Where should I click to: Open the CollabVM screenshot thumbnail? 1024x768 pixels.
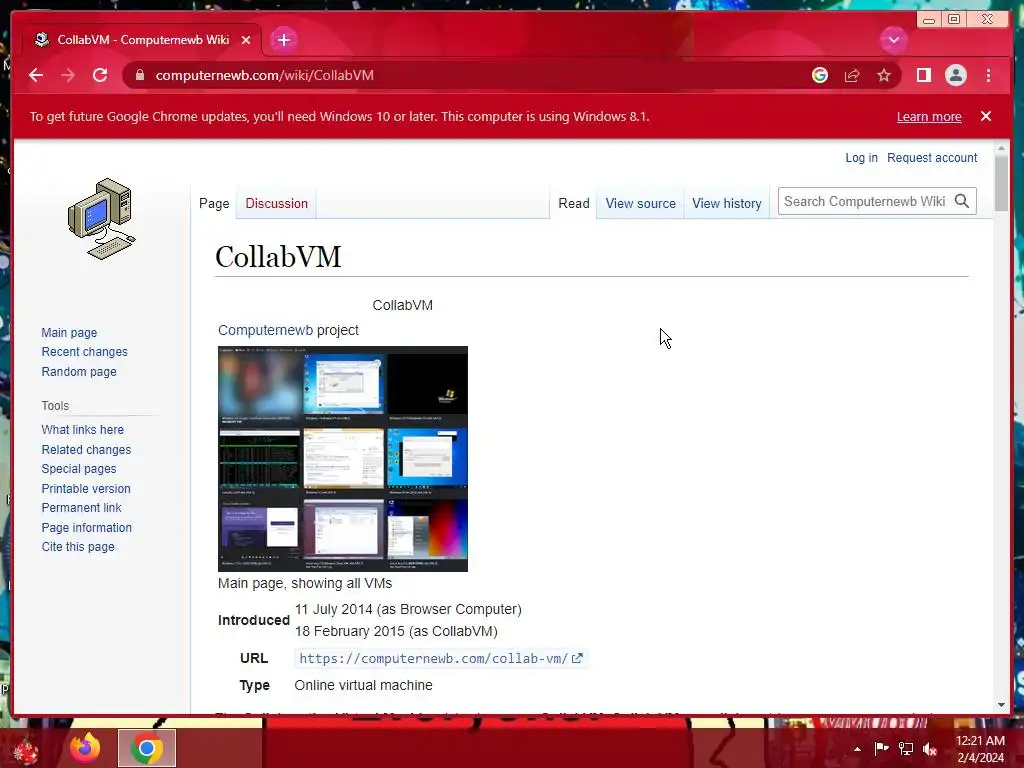(x=343, y=458)
